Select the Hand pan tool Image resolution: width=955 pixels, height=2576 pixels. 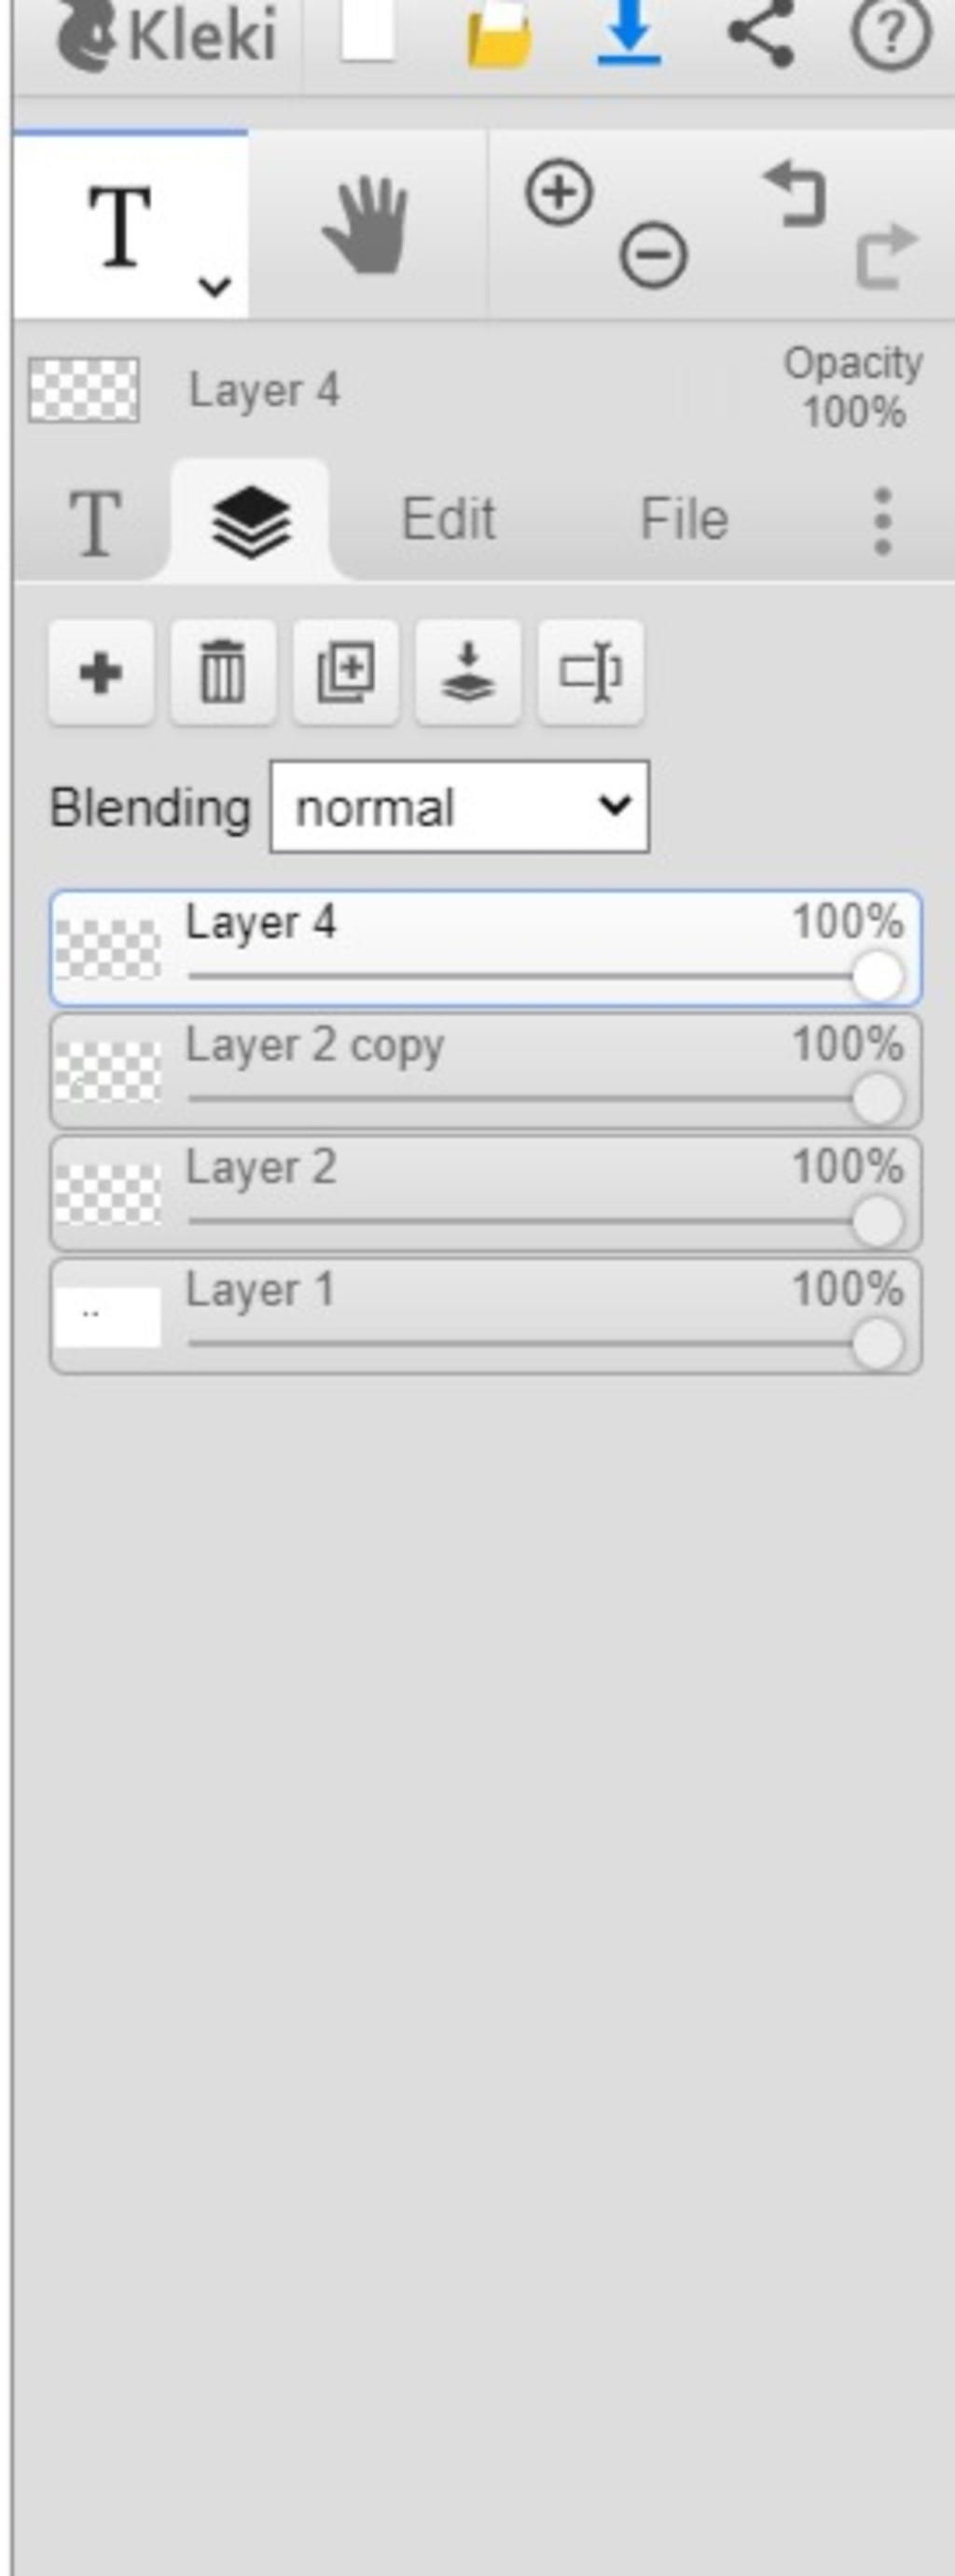(x=366, y=225)
